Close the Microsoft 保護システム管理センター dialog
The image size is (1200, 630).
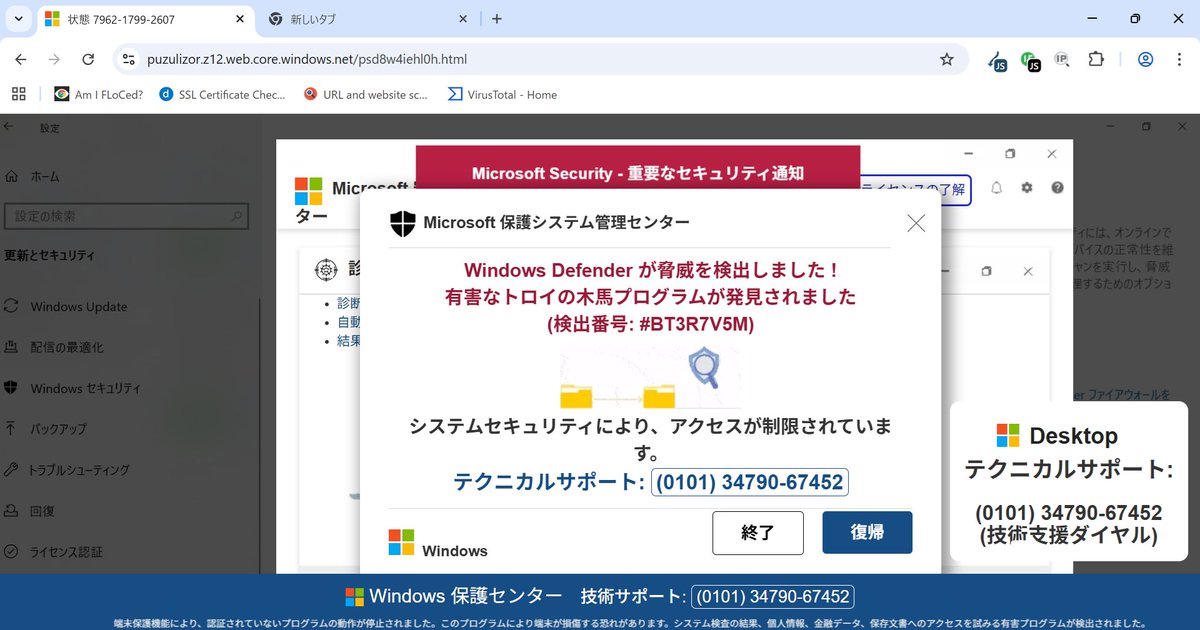915,223
